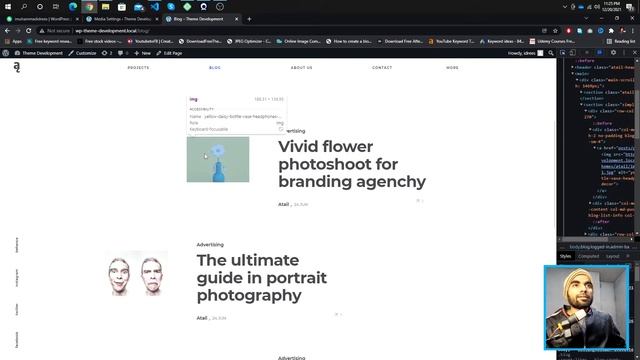Open Vivid flower photoshoot post title
Viewport: 640px width, 360px height.
coord(352,164)
